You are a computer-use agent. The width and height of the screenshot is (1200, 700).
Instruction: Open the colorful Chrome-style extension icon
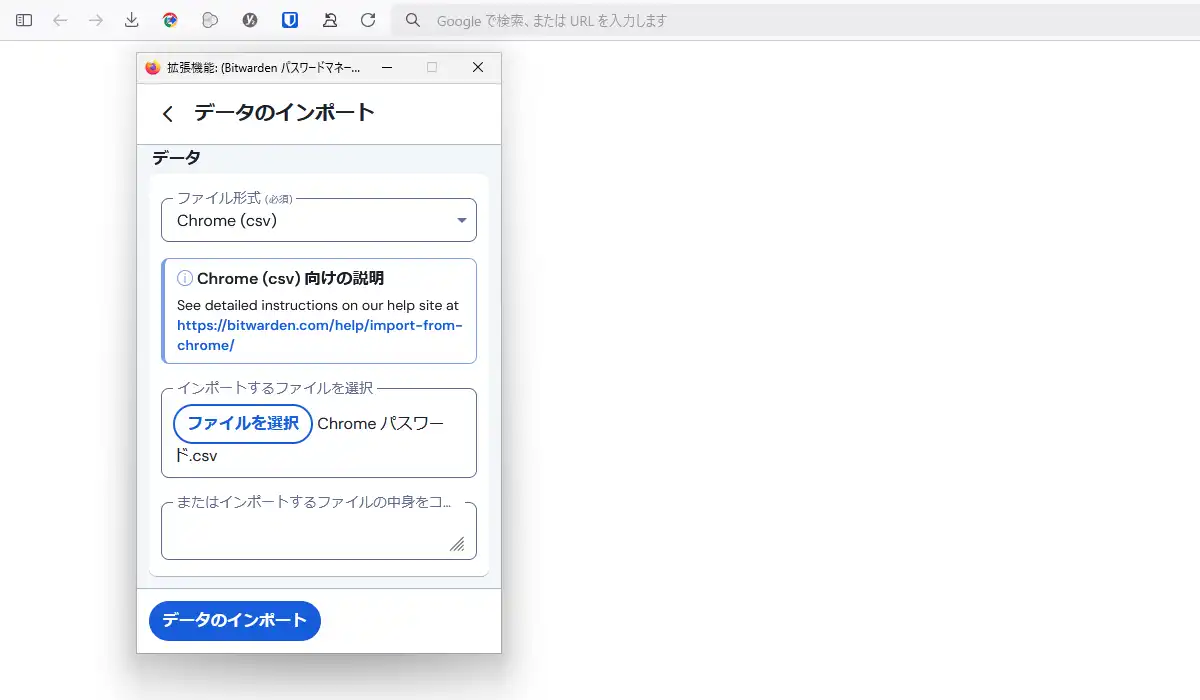coord(170,20)
